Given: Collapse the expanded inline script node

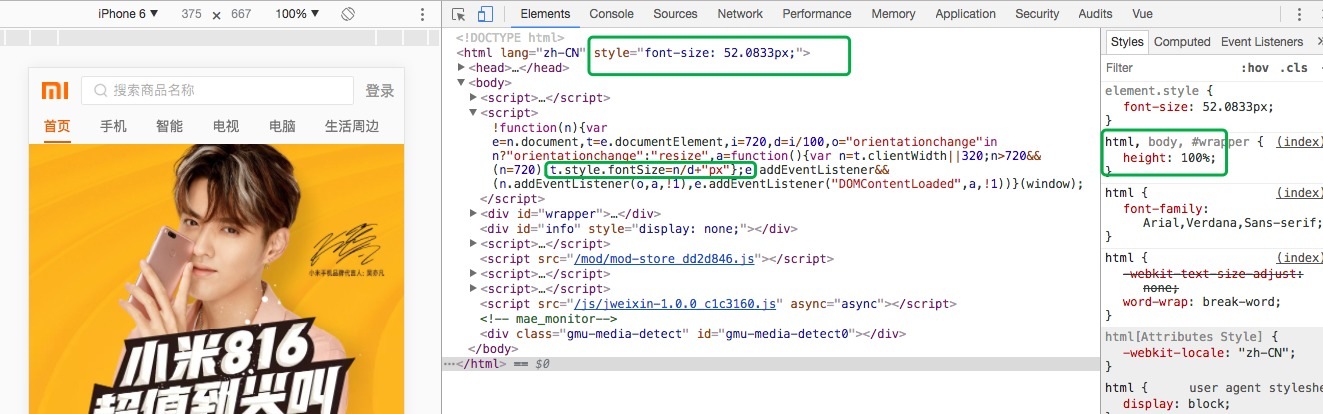Looking at the screenshot, I should point(474,113).
